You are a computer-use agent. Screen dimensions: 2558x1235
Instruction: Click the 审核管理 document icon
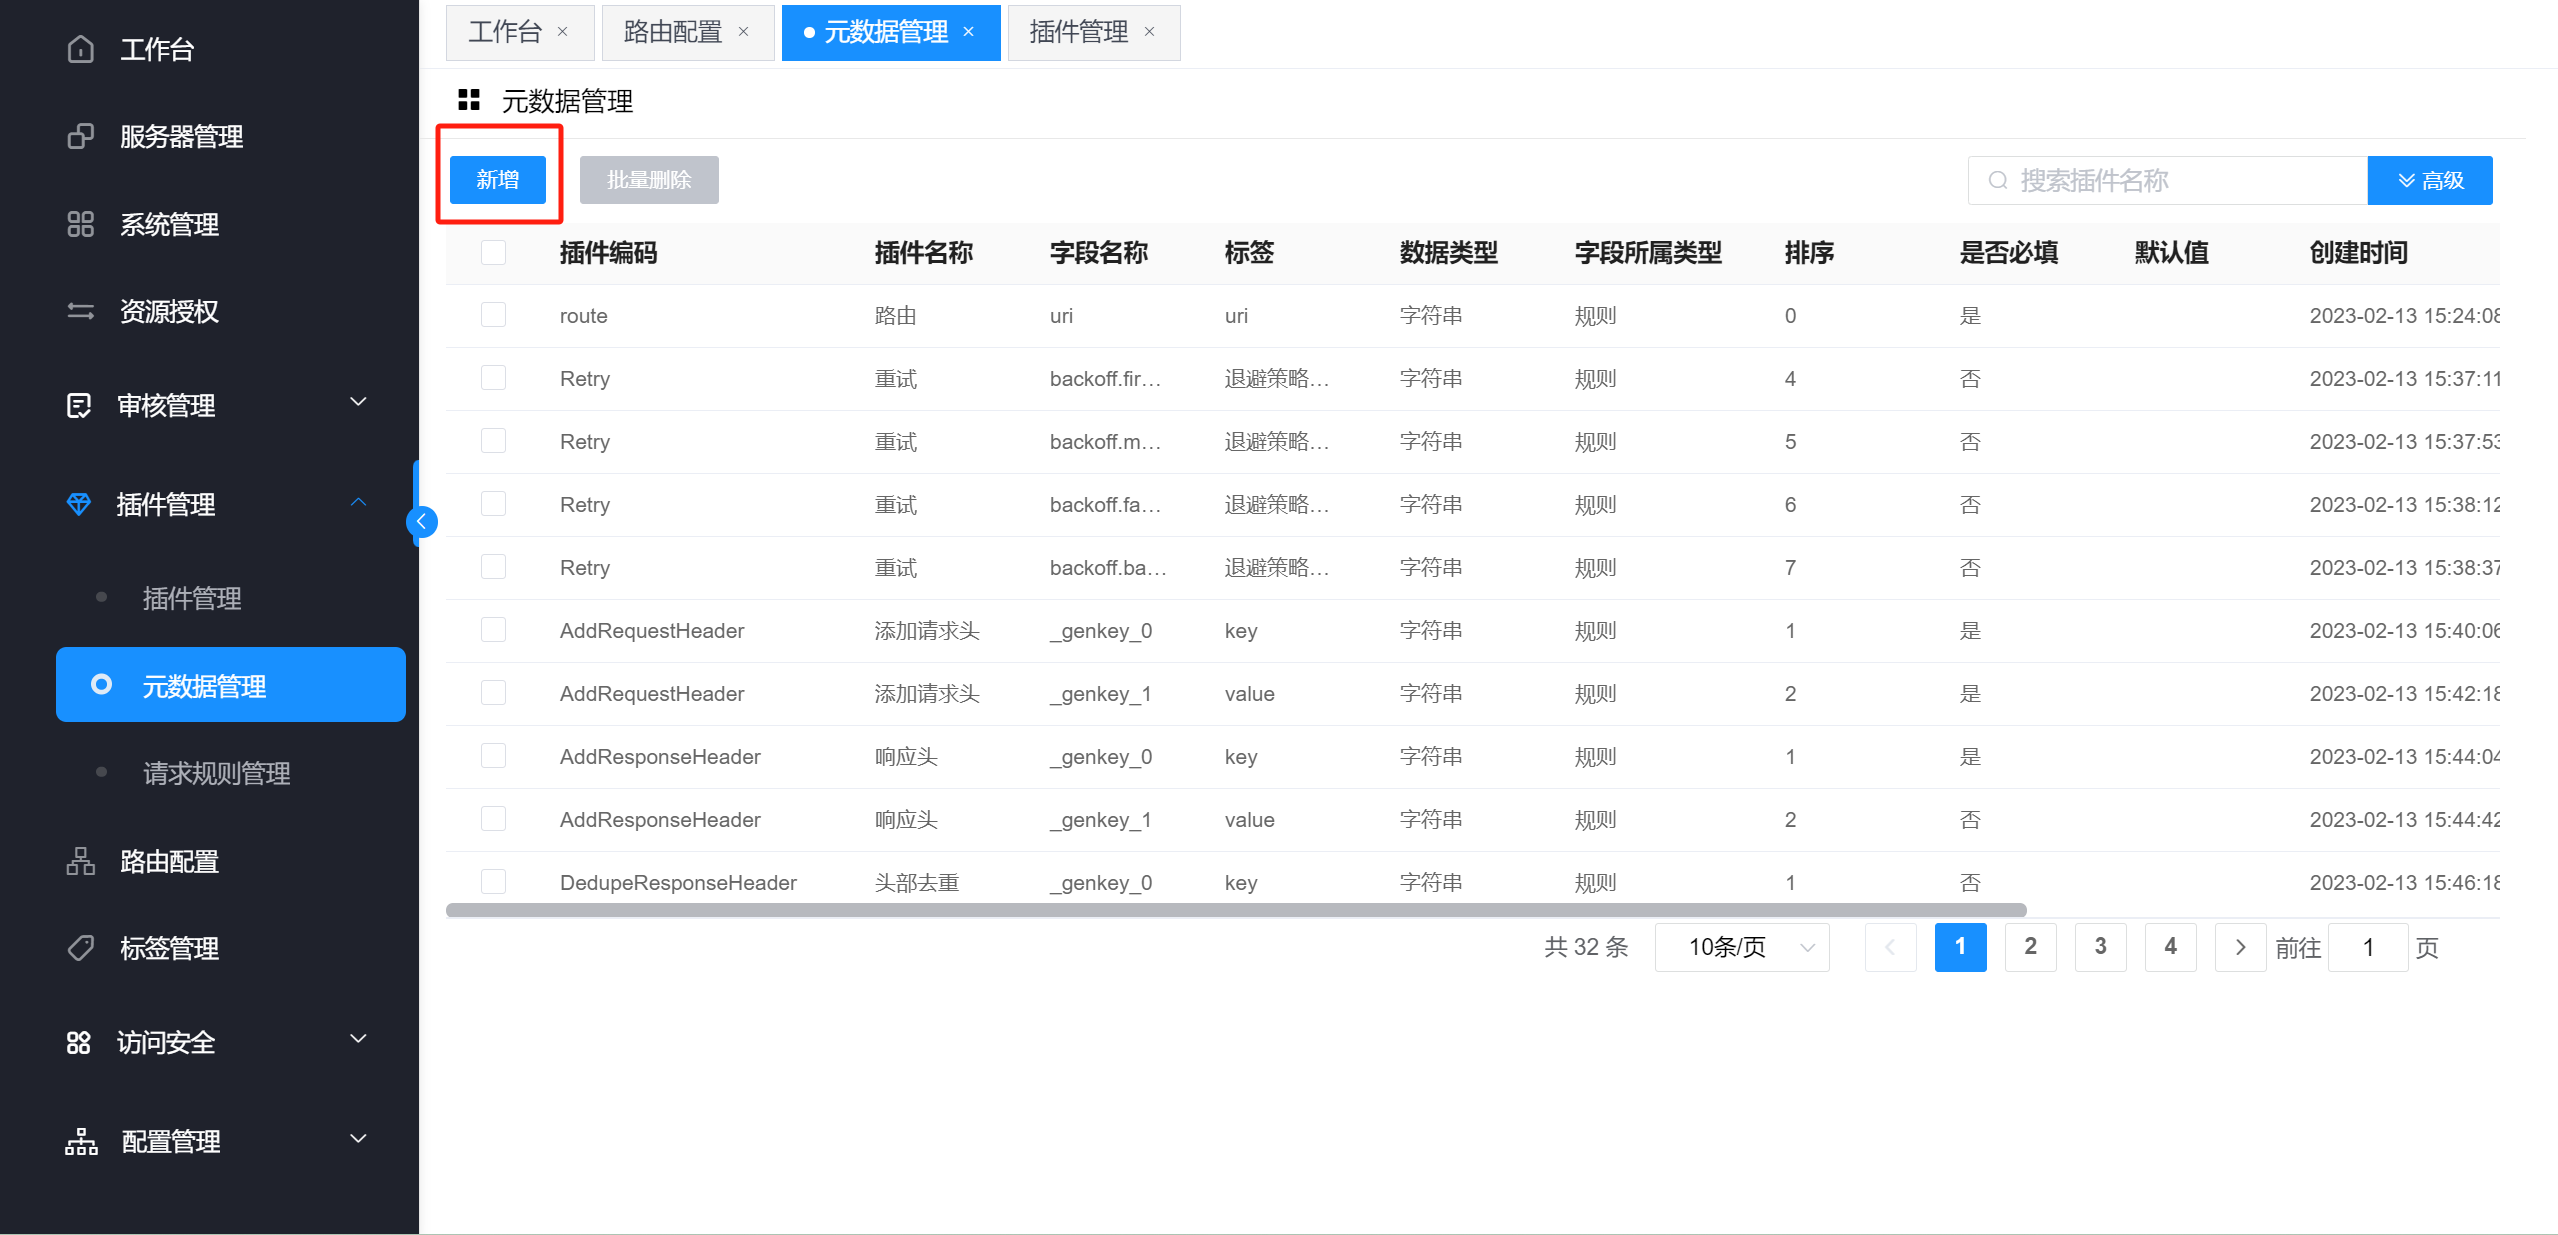click(x=79, y=405)
